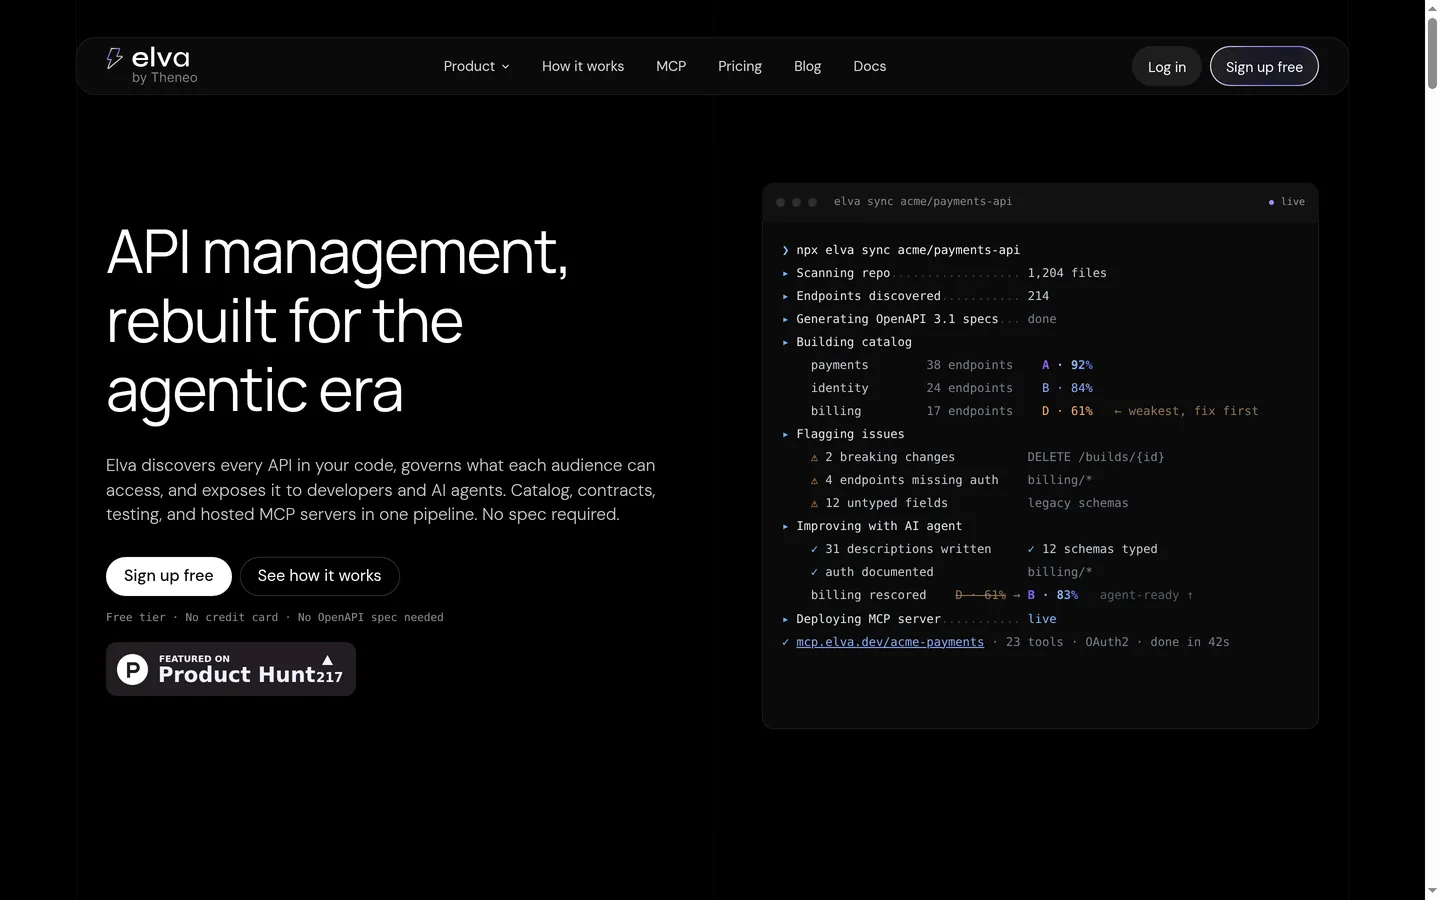Click 'Generating OpenAPI 3.1 specs' line
This screenshot has width=1440, height=900.
pyautogui.click(x=918, y=319)
